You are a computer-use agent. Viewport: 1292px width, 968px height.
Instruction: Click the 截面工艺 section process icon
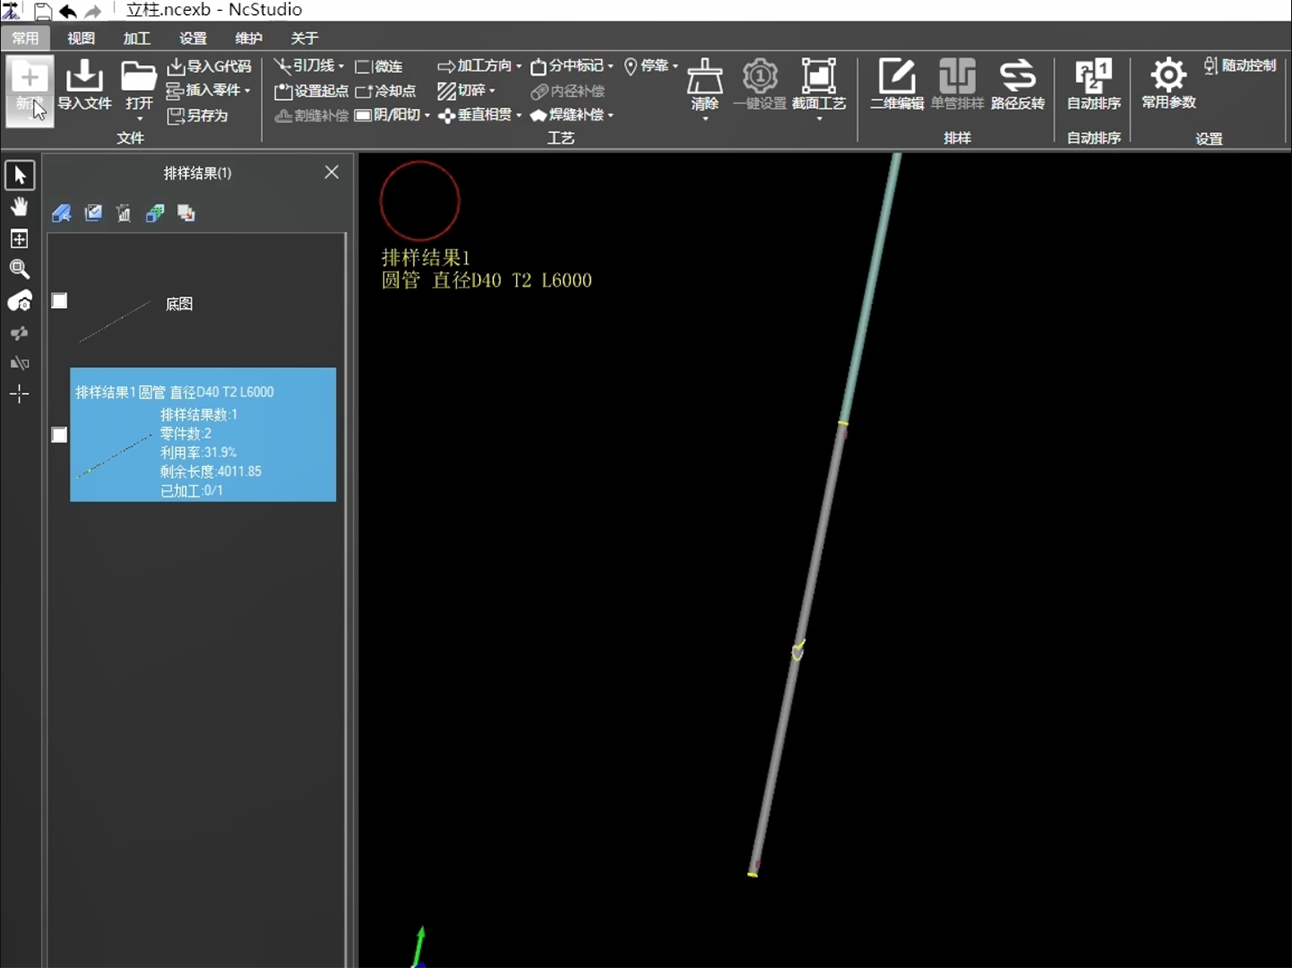tap(818, 84)
